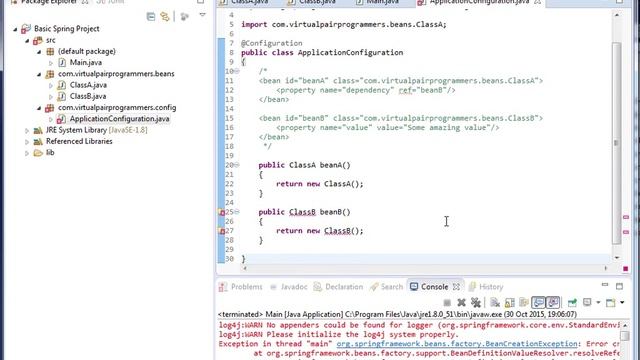Screen dimensions: 640x360
Task: Click editor horizontal scroll left arrow
Action: 244,268
